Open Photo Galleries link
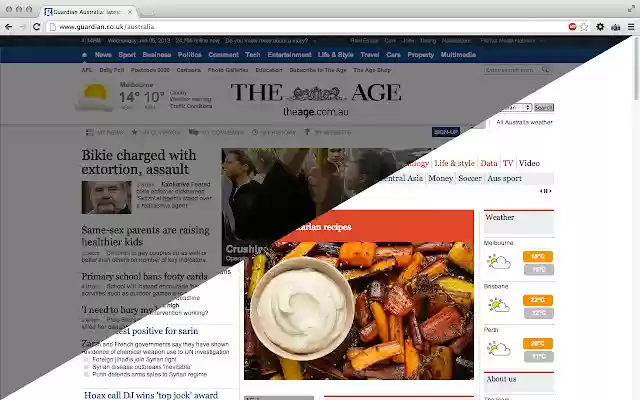 click(x=228, y=70)
